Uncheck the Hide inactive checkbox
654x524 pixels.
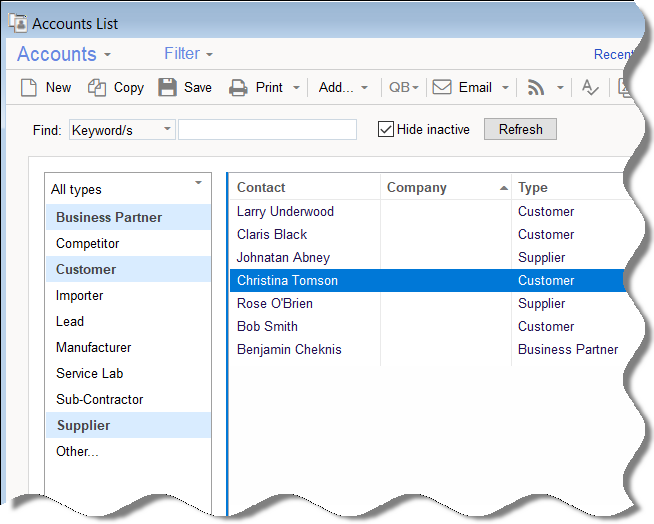385,129
